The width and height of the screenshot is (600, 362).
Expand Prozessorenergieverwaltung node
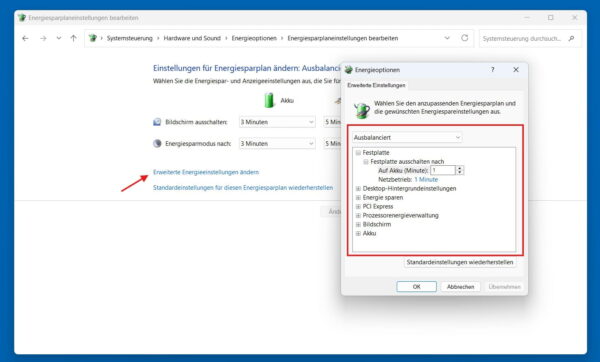[x=358, y=215]
